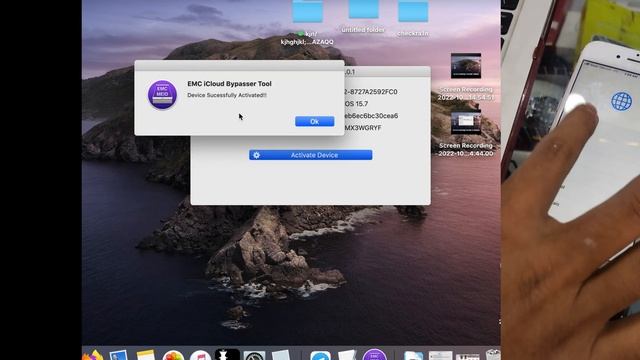Click the hash text ending eb6ec6bc30cea6
Viewport: 640px width, 360px height.
371,116
